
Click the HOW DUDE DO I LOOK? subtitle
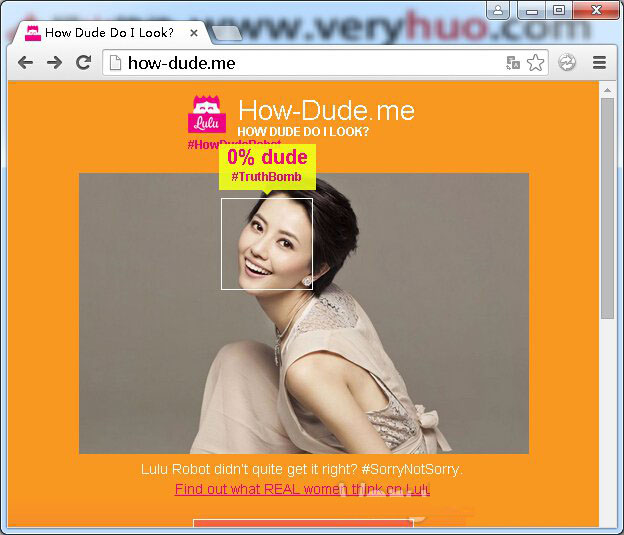tap(303, 132)
